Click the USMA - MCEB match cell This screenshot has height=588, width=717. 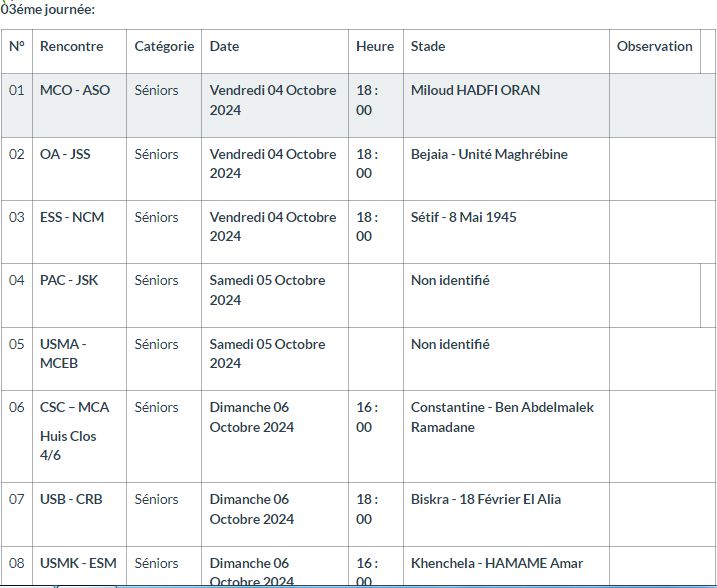(64, 353)
